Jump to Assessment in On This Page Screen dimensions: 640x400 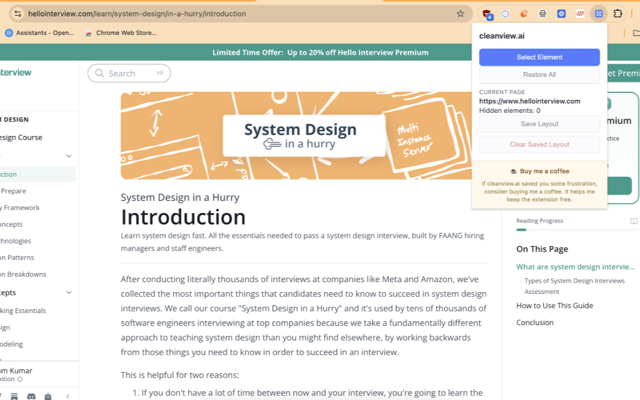point(542,292)
